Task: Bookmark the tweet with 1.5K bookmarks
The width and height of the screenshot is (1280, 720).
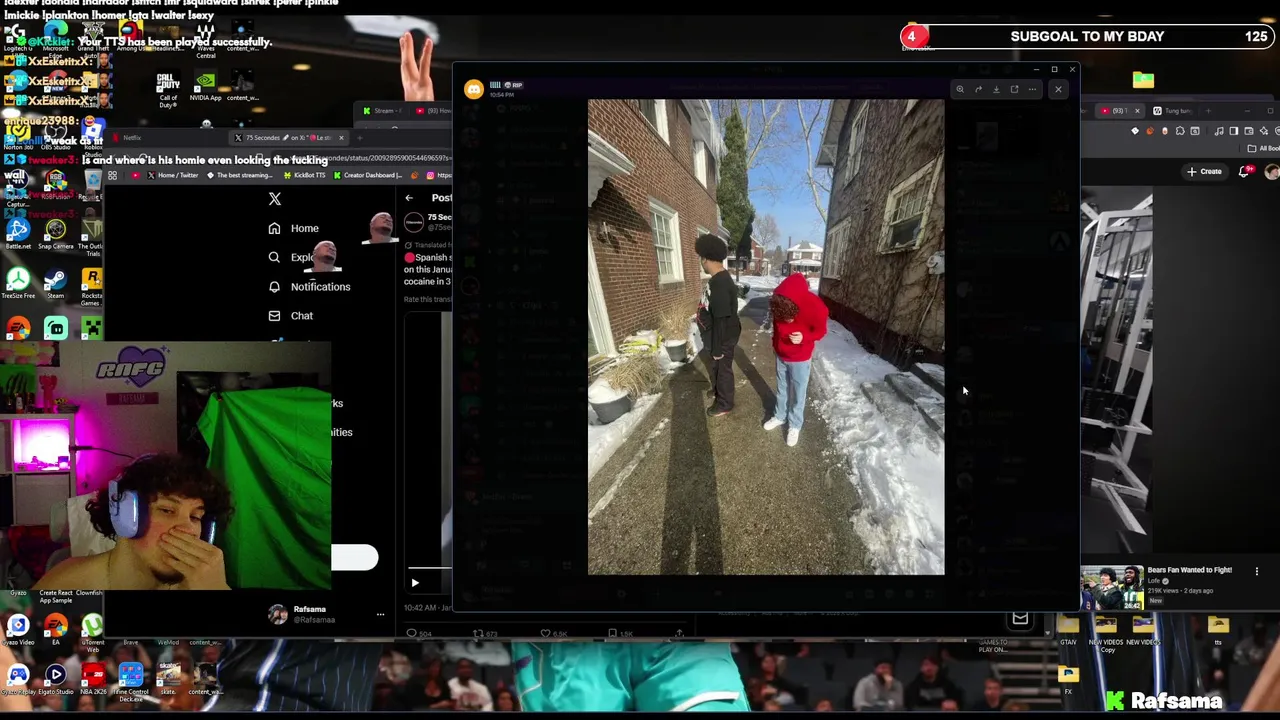Action: 612,633
